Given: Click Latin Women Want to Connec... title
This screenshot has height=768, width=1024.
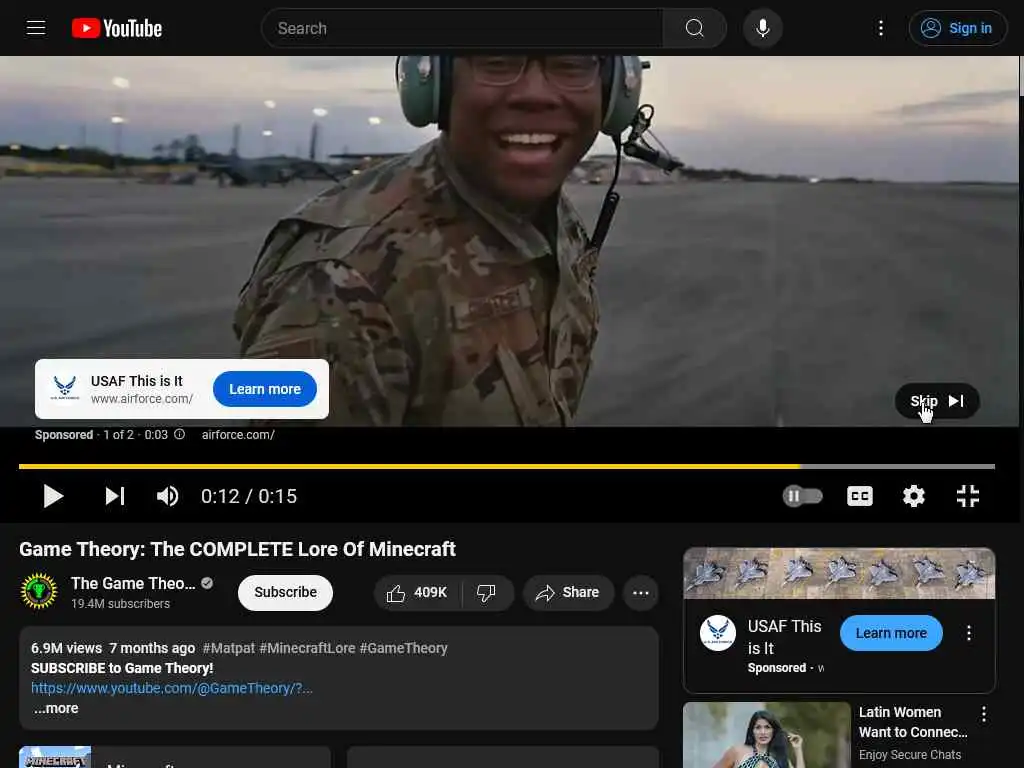Looking at the screenshot, I should pos(913,722).
